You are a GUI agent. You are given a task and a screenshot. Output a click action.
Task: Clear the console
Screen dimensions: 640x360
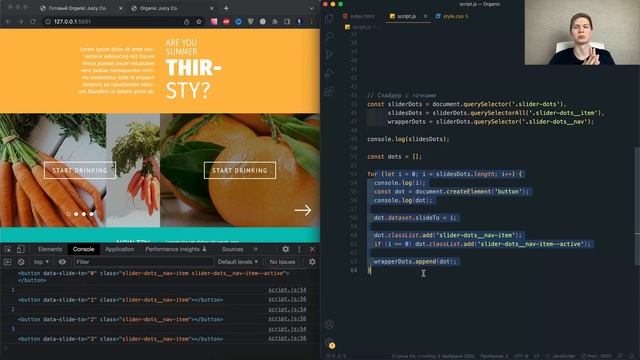coord(21,262)
